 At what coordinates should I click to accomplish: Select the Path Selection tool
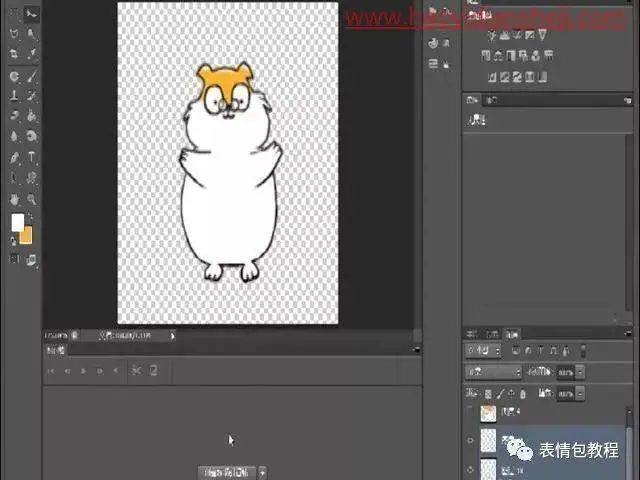point(14,177)
